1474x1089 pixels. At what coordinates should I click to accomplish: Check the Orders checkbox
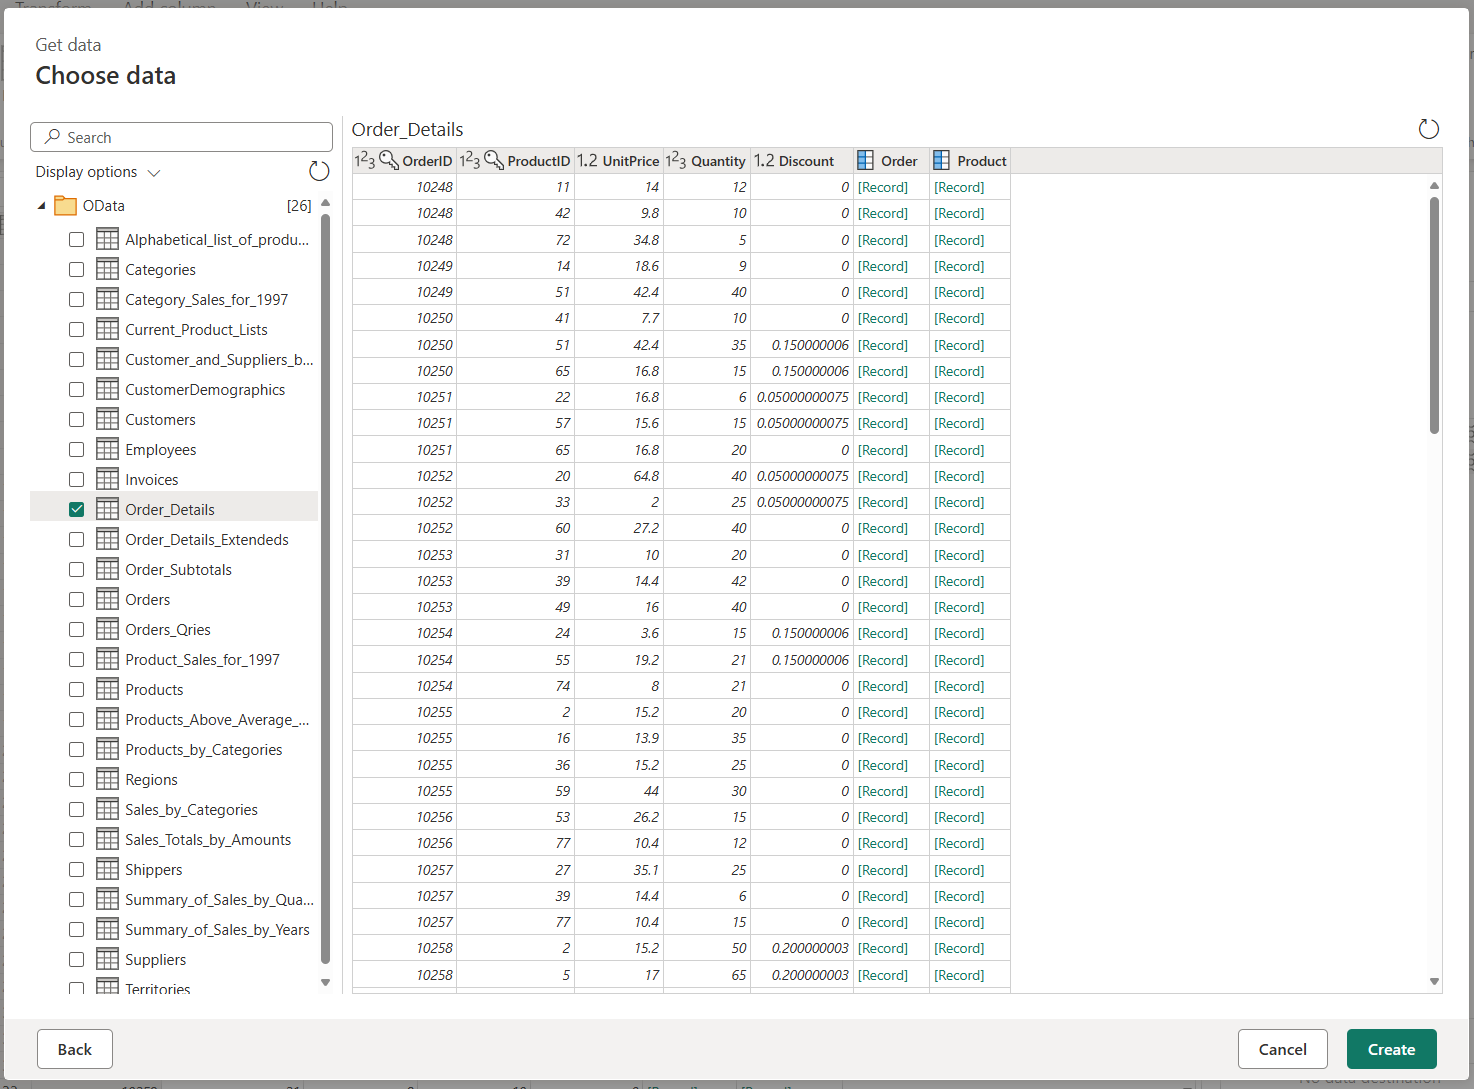(x=76, y=599)
